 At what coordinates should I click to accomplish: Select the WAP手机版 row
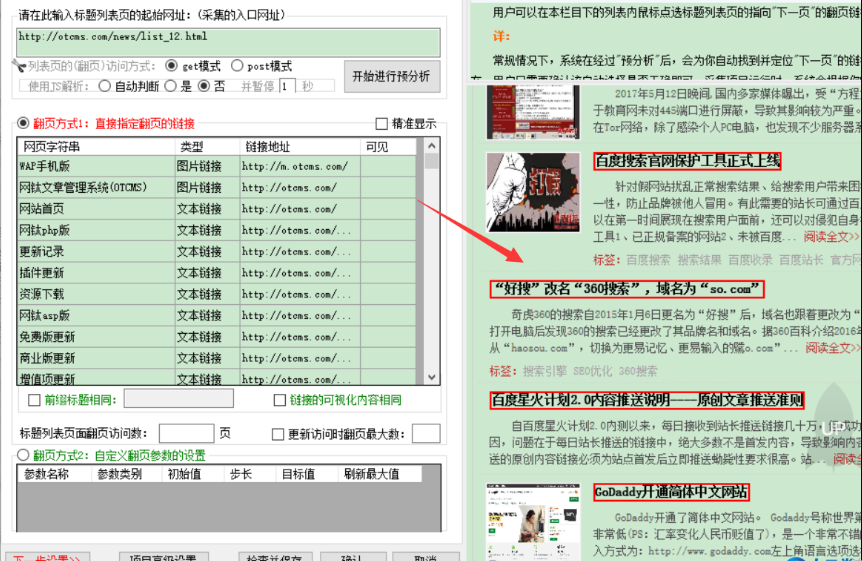pos(217,166)
